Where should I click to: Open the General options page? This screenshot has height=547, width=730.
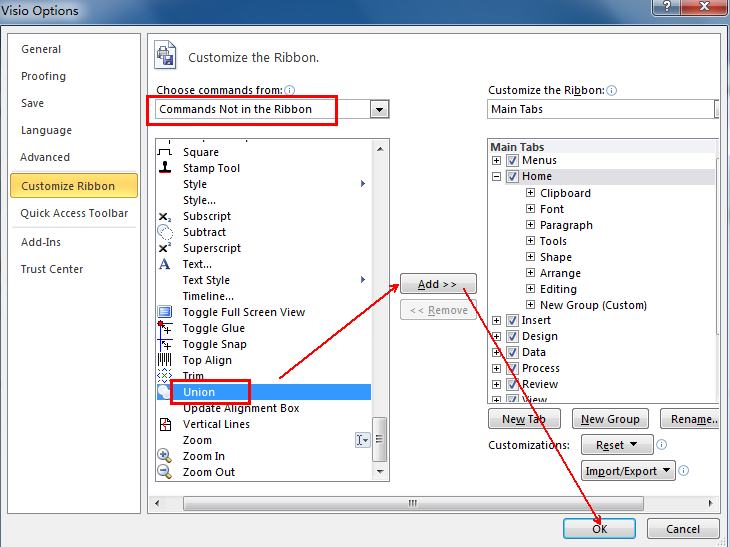point(41,49)
